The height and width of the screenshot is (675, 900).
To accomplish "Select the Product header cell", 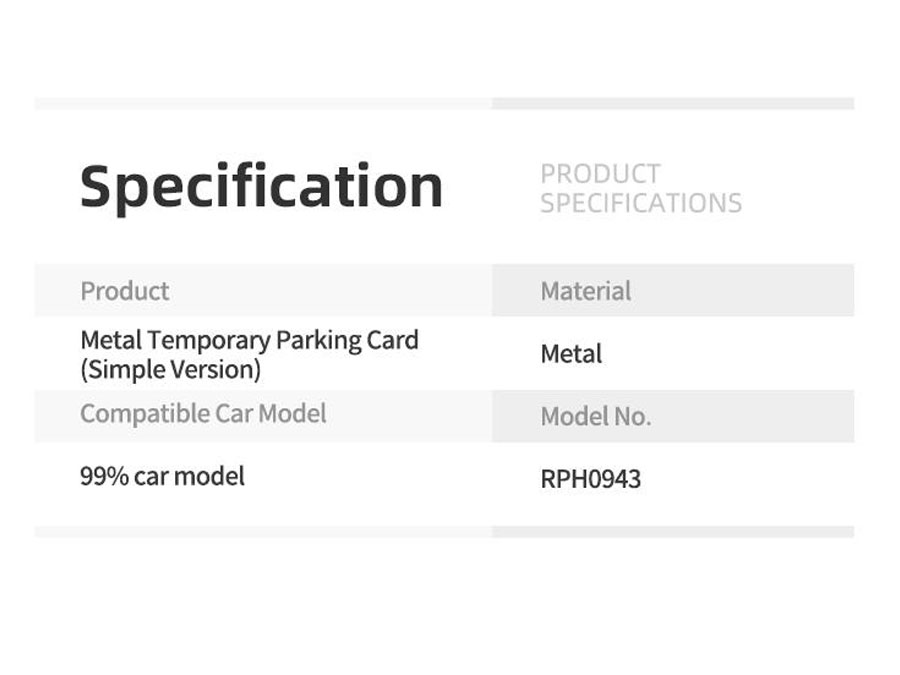I will 263,290.
